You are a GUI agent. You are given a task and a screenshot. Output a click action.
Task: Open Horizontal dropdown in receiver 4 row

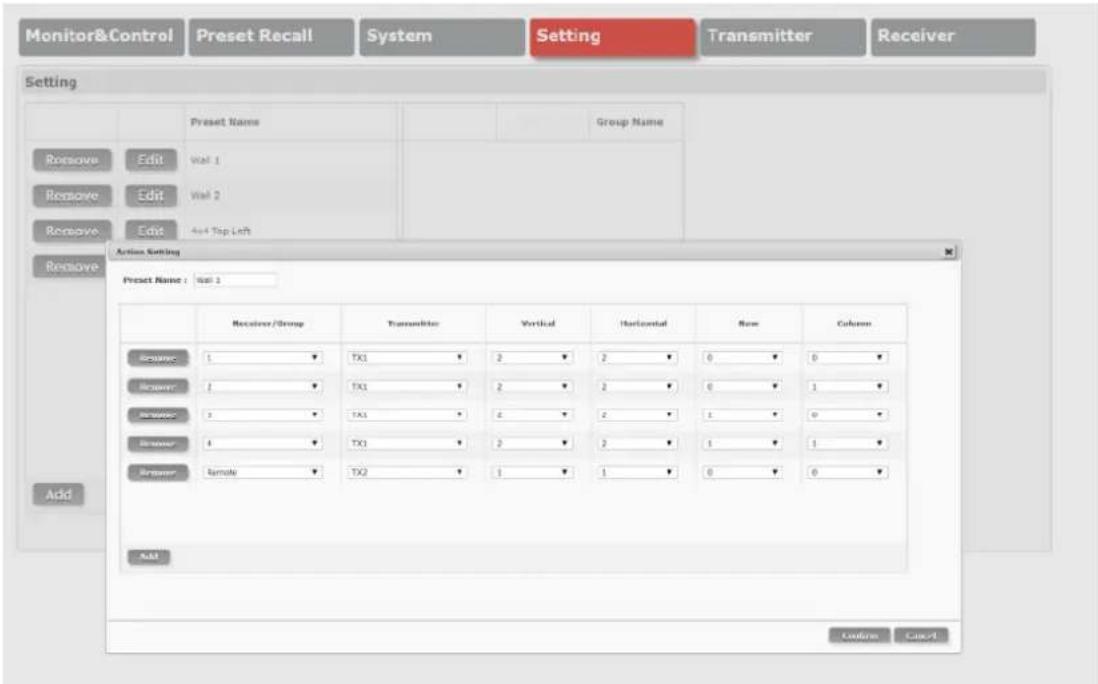(x=638, y=443)
